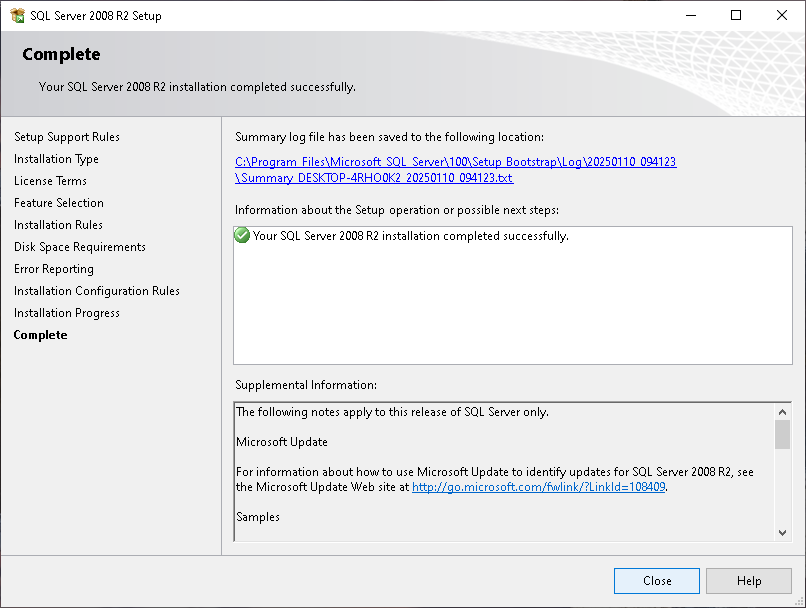The height and width of the screenshot is (608, 806).
Task: Click the Help button
Action: (748, 581)
